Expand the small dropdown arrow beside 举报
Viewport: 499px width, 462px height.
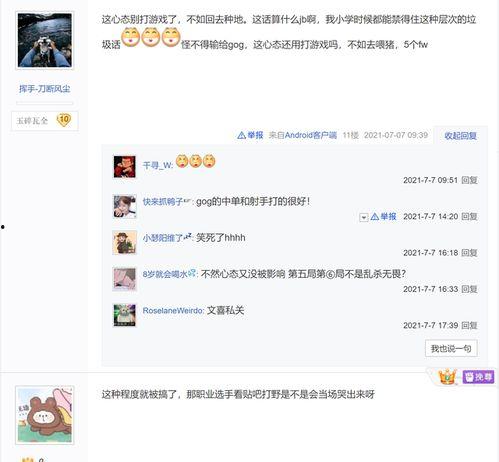tap(363, 217)
